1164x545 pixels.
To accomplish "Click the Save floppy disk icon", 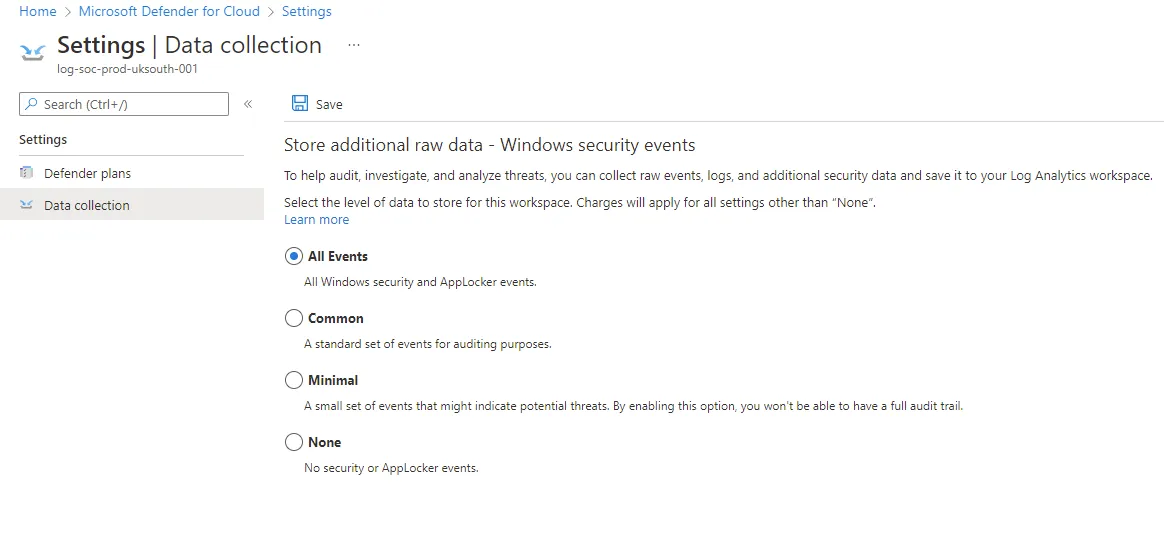I will point(300,104).
